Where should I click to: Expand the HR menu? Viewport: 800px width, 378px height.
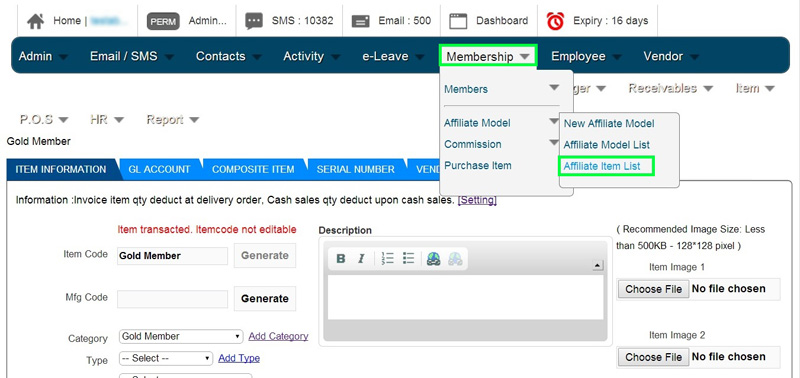[x=107, y=120]
